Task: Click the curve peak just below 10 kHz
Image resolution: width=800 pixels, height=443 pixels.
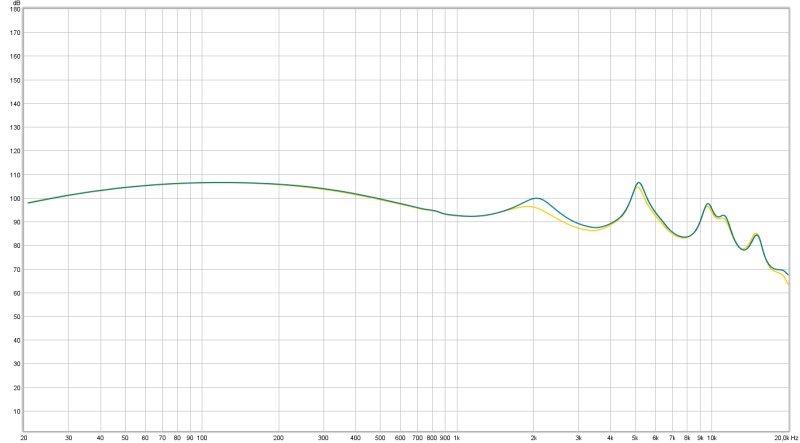Action: pos(707,204)
